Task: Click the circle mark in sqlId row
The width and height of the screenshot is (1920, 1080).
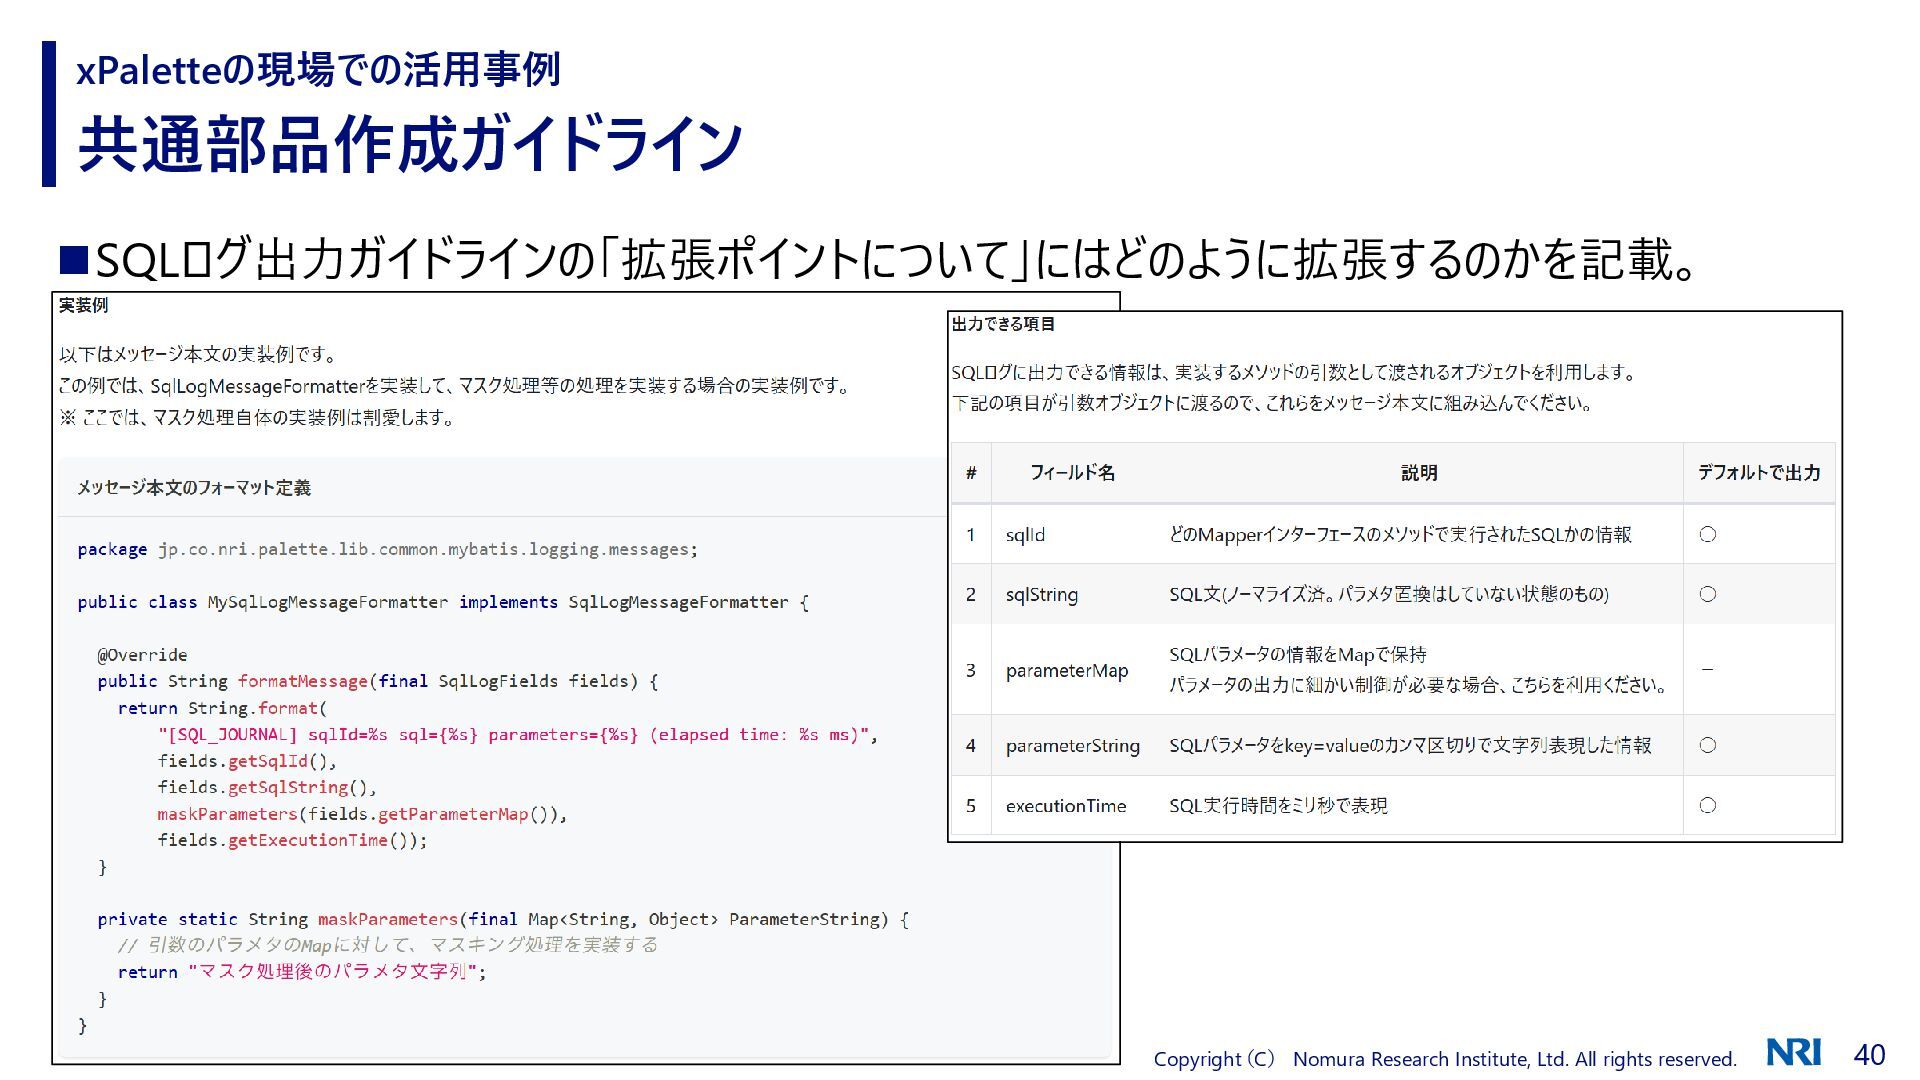Action: pyautogui.click(x=1708, y=535)
